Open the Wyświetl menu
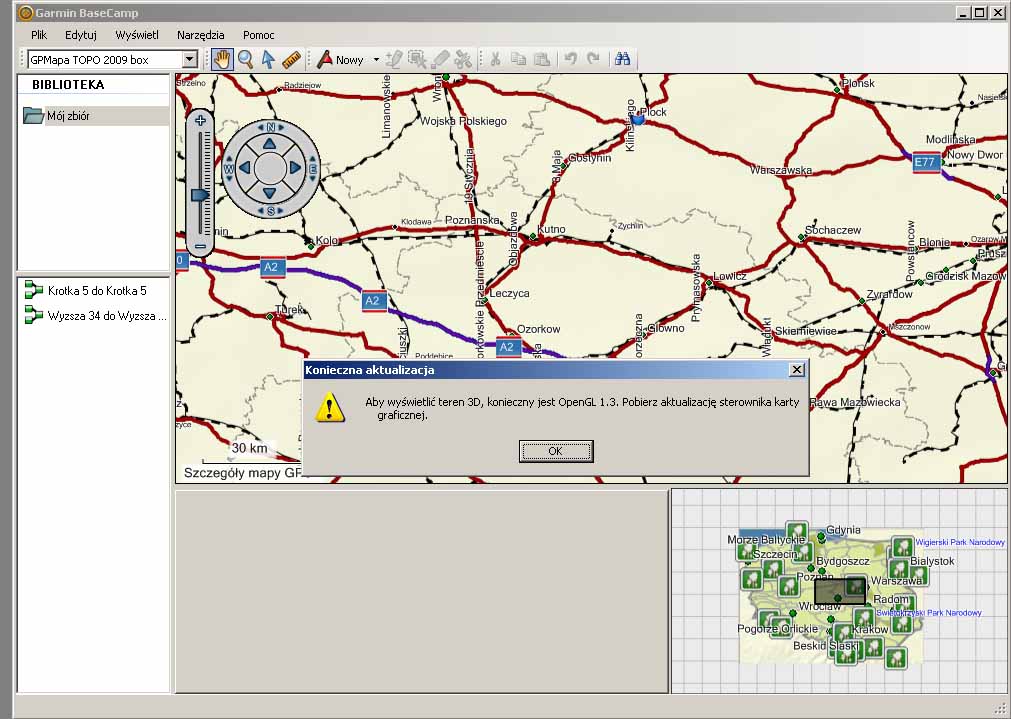1011x719 pixels. (137, 35)
